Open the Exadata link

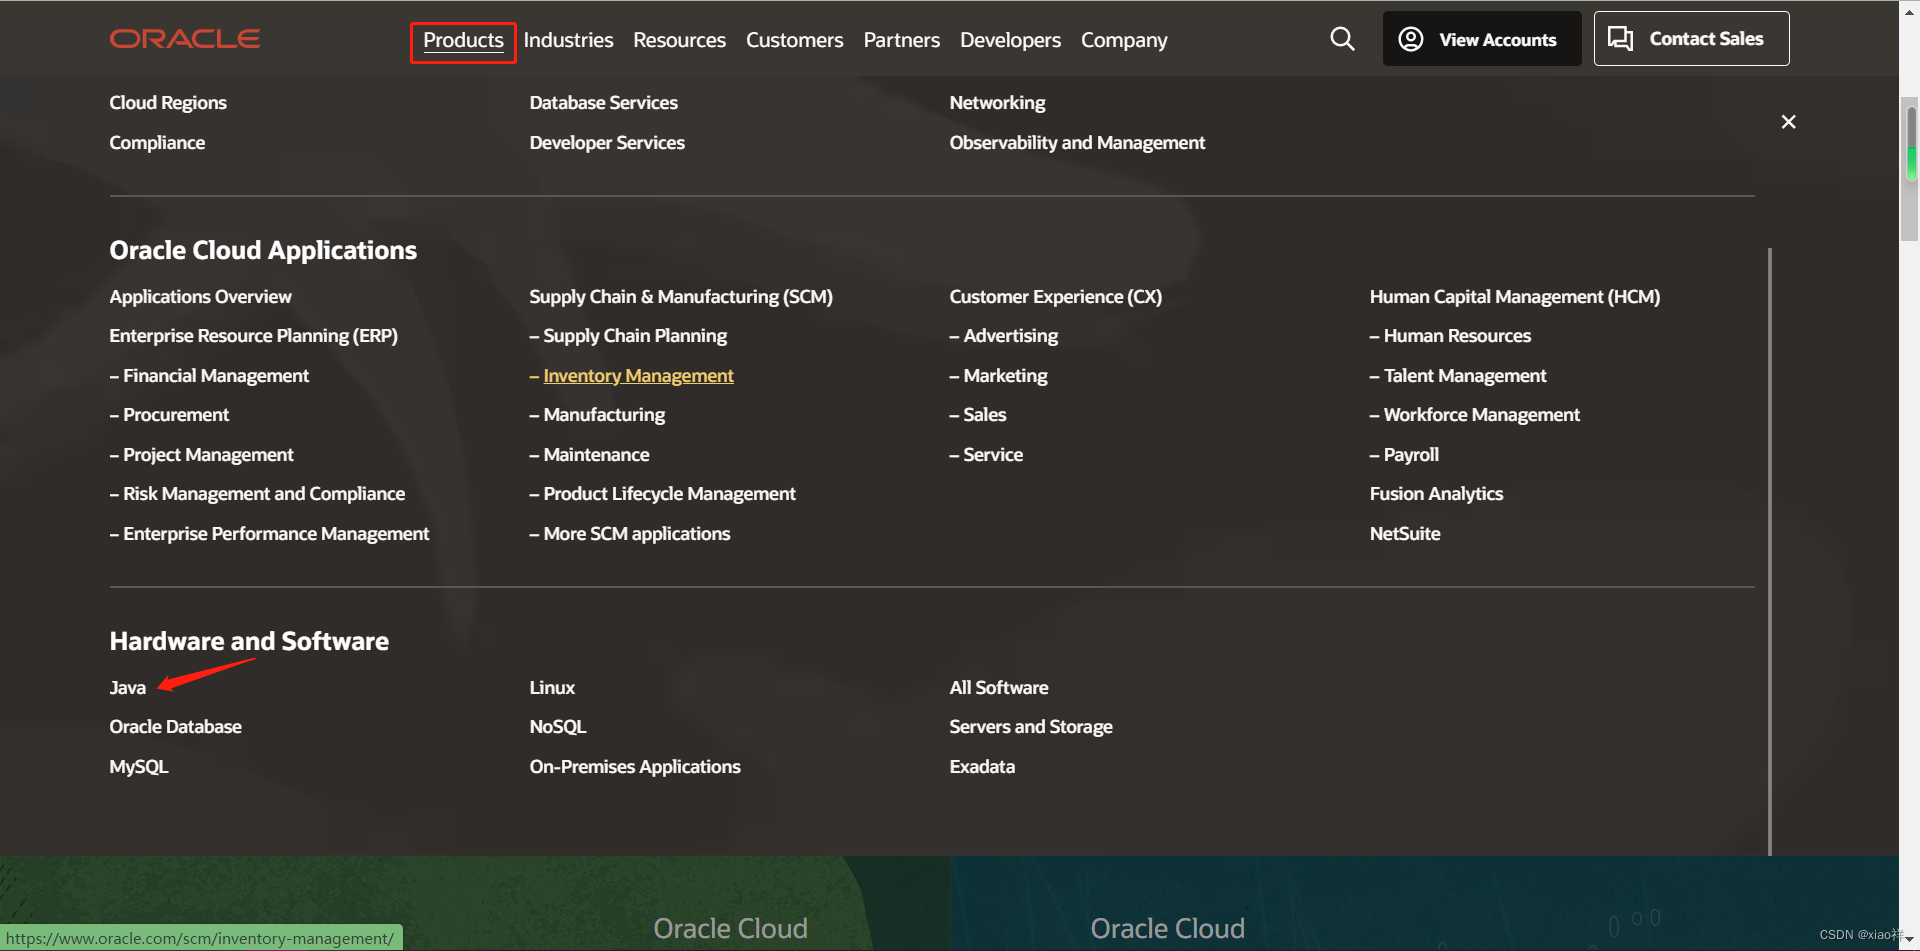[982, 767]
